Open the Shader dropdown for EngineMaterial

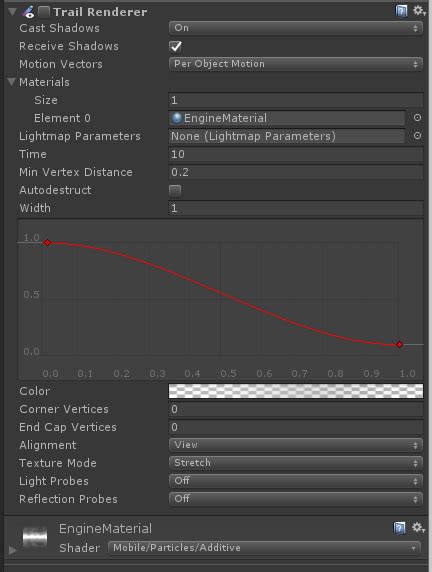(264, 548)
